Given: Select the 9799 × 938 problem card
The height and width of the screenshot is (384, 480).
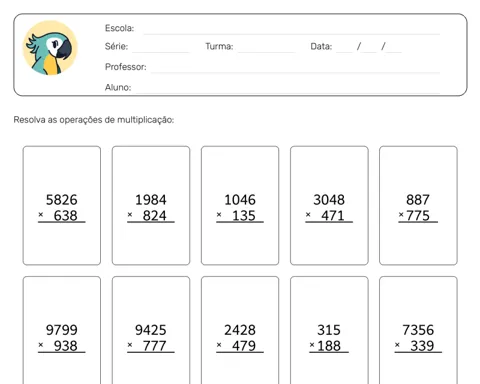Looking at the screenshot, I should pos(62,330).
